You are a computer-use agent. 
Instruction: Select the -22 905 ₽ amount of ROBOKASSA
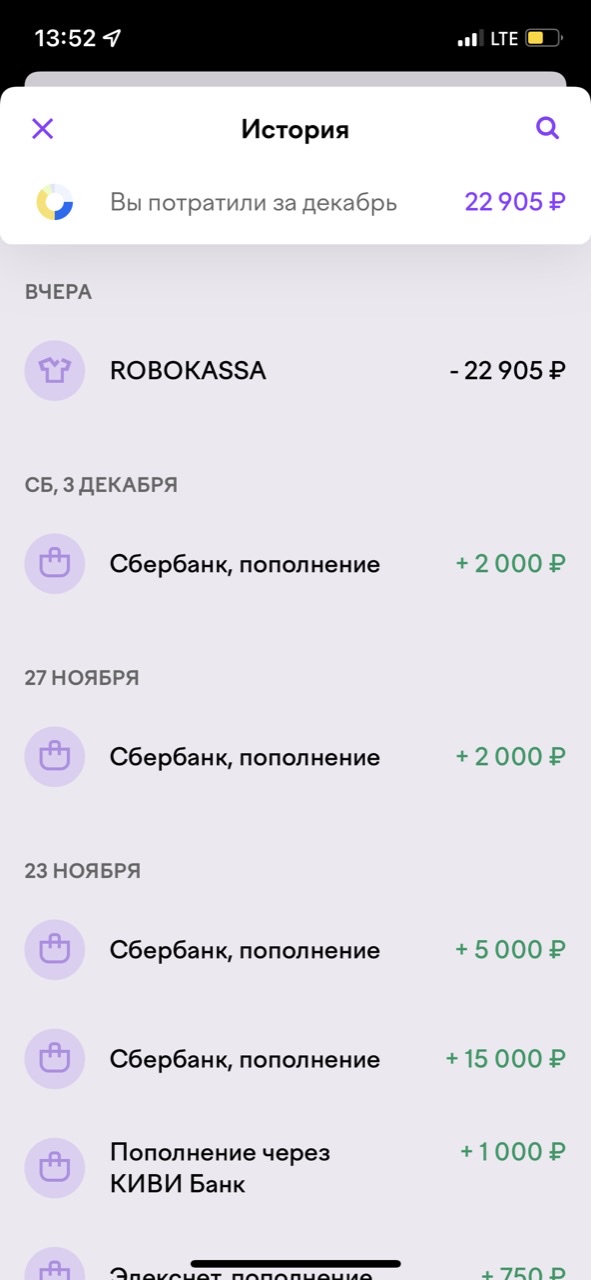[x=507, y=371]
